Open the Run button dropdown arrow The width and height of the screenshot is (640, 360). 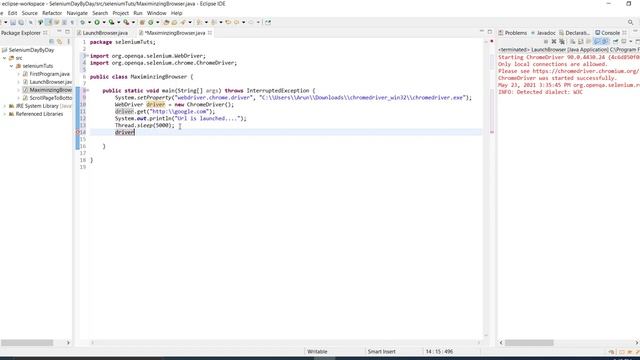coord(104,22)
